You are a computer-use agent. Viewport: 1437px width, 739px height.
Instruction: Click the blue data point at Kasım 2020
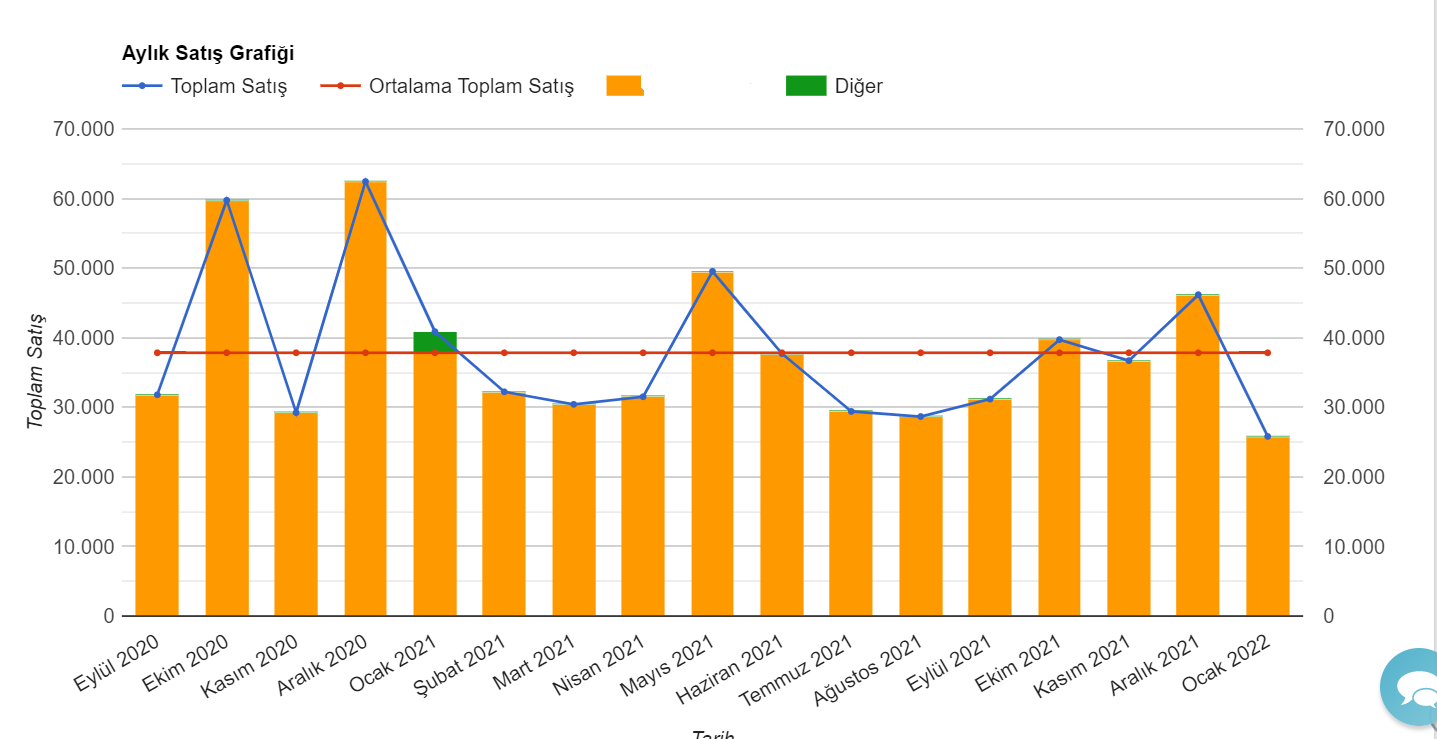[296, 412]
